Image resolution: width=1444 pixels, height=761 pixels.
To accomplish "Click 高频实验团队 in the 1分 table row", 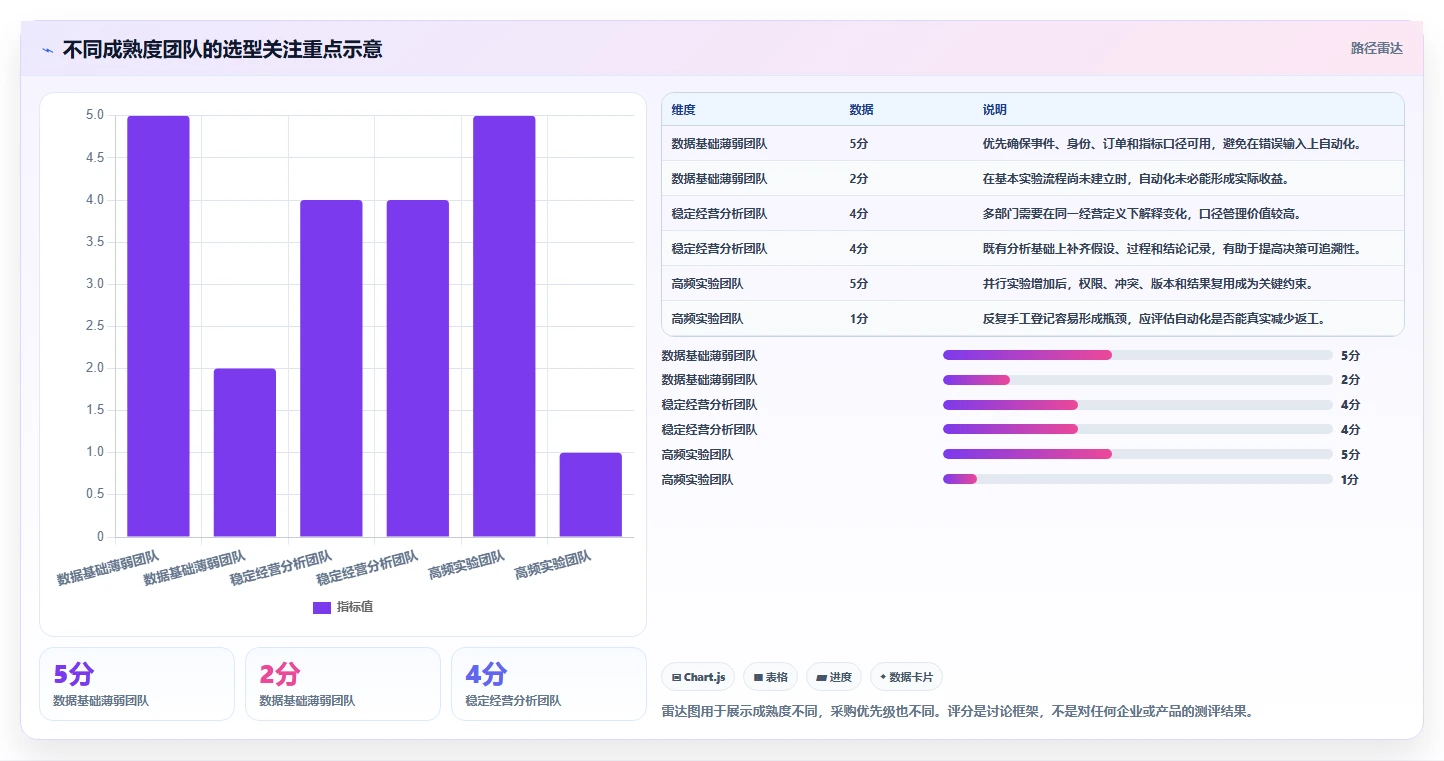I will (x=708, y=319).
